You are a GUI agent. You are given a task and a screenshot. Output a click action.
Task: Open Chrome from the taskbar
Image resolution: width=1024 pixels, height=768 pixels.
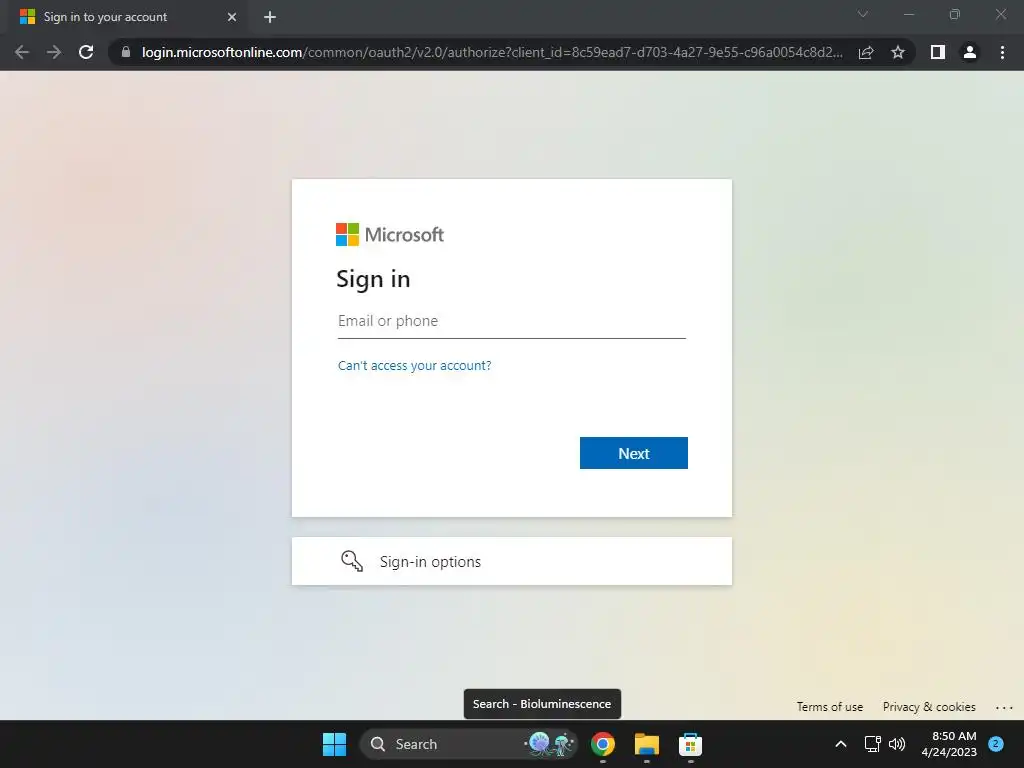click(x=603, y=744)
